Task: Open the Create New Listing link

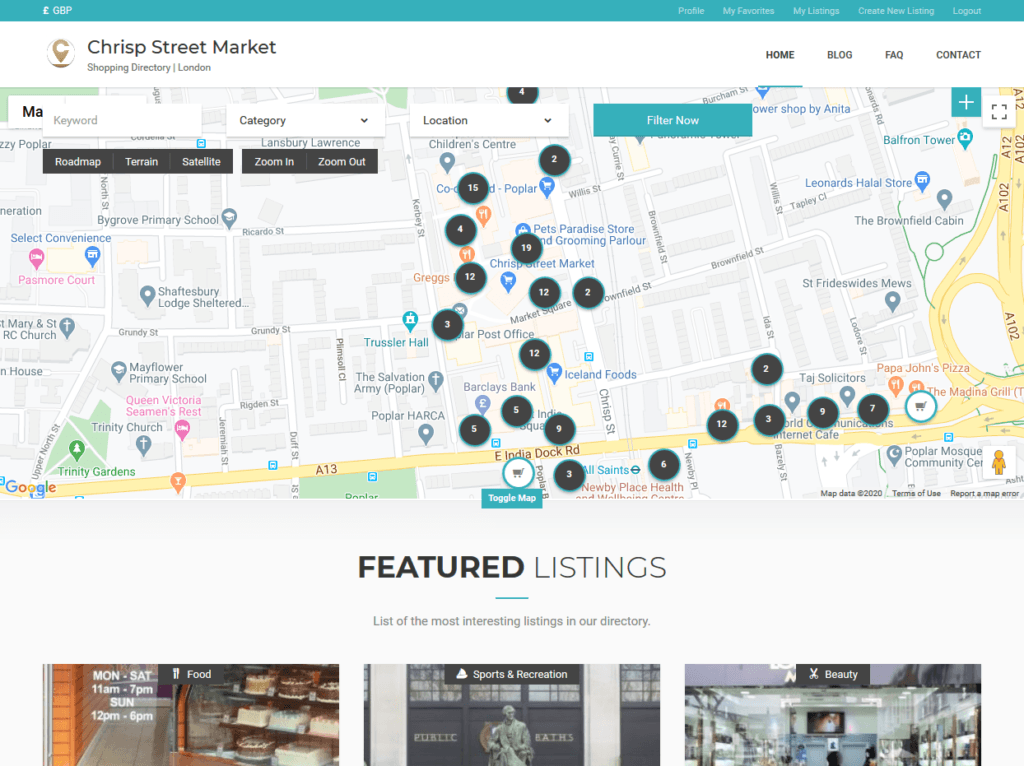Action: click(895, 11)
